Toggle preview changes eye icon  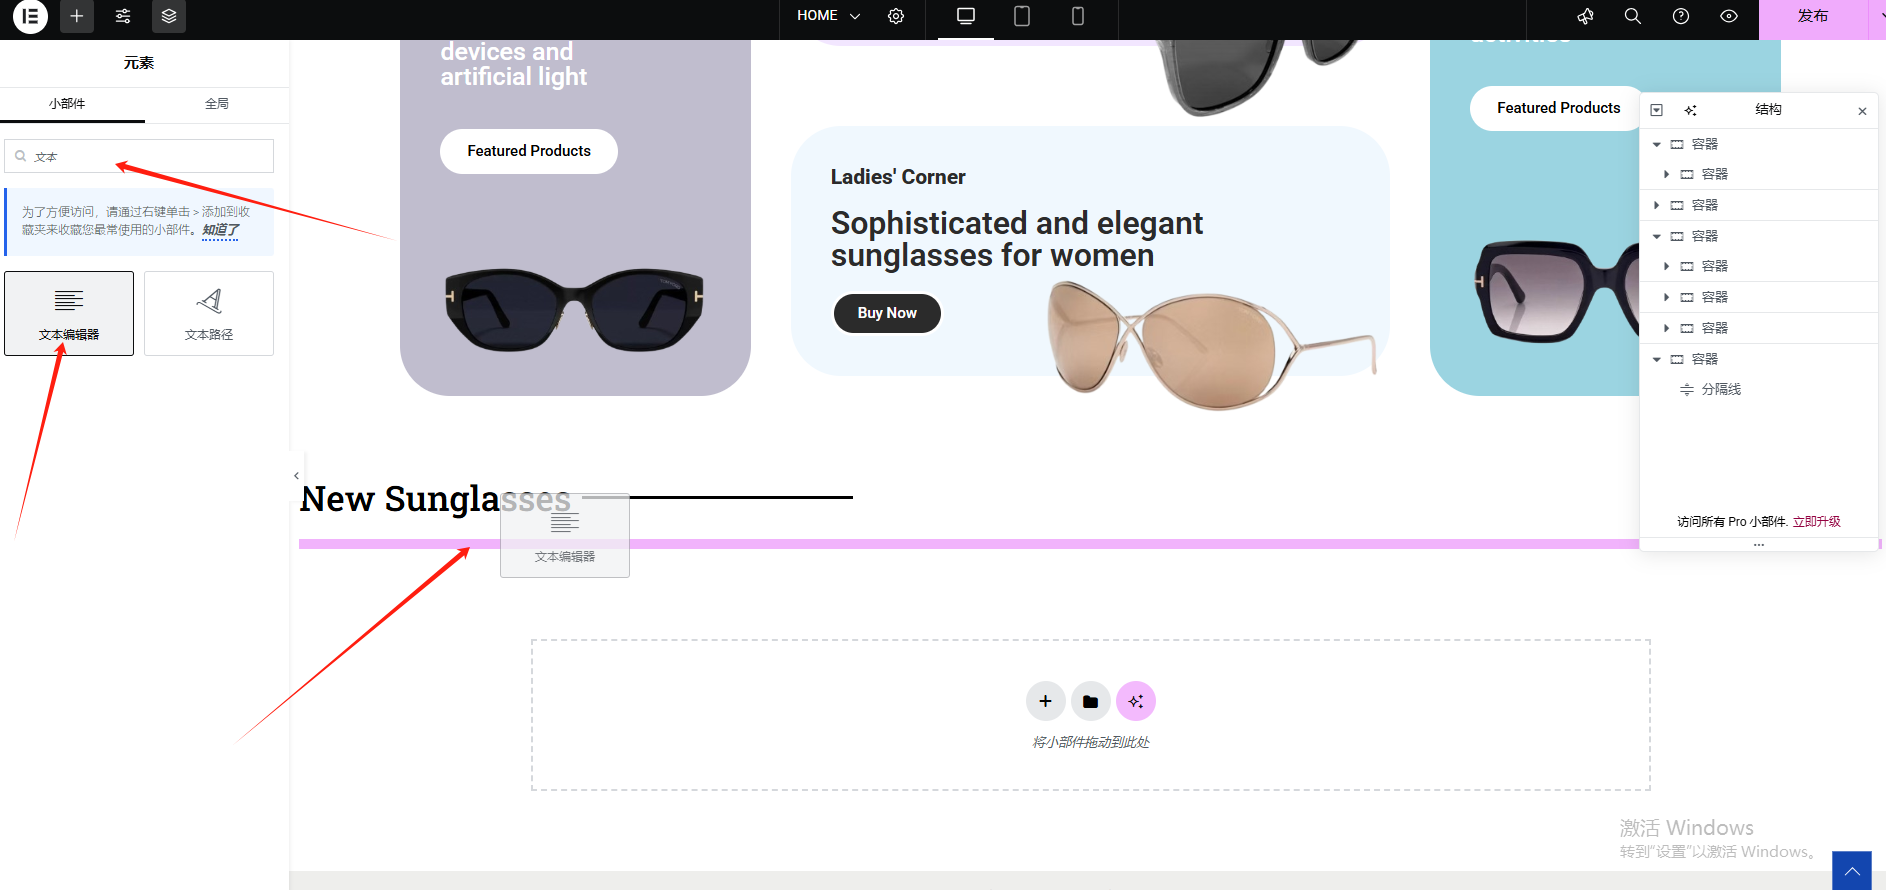coord(1729,17)
